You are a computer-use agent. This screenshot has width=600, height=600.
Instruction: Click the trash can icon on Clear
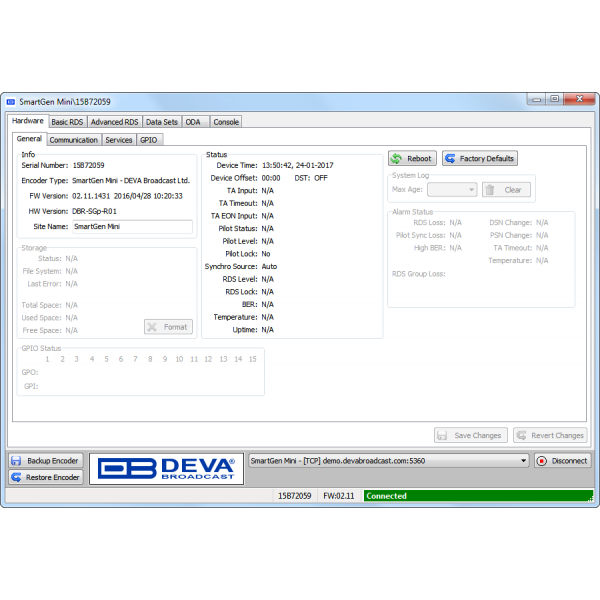click(x=490, y=190)
